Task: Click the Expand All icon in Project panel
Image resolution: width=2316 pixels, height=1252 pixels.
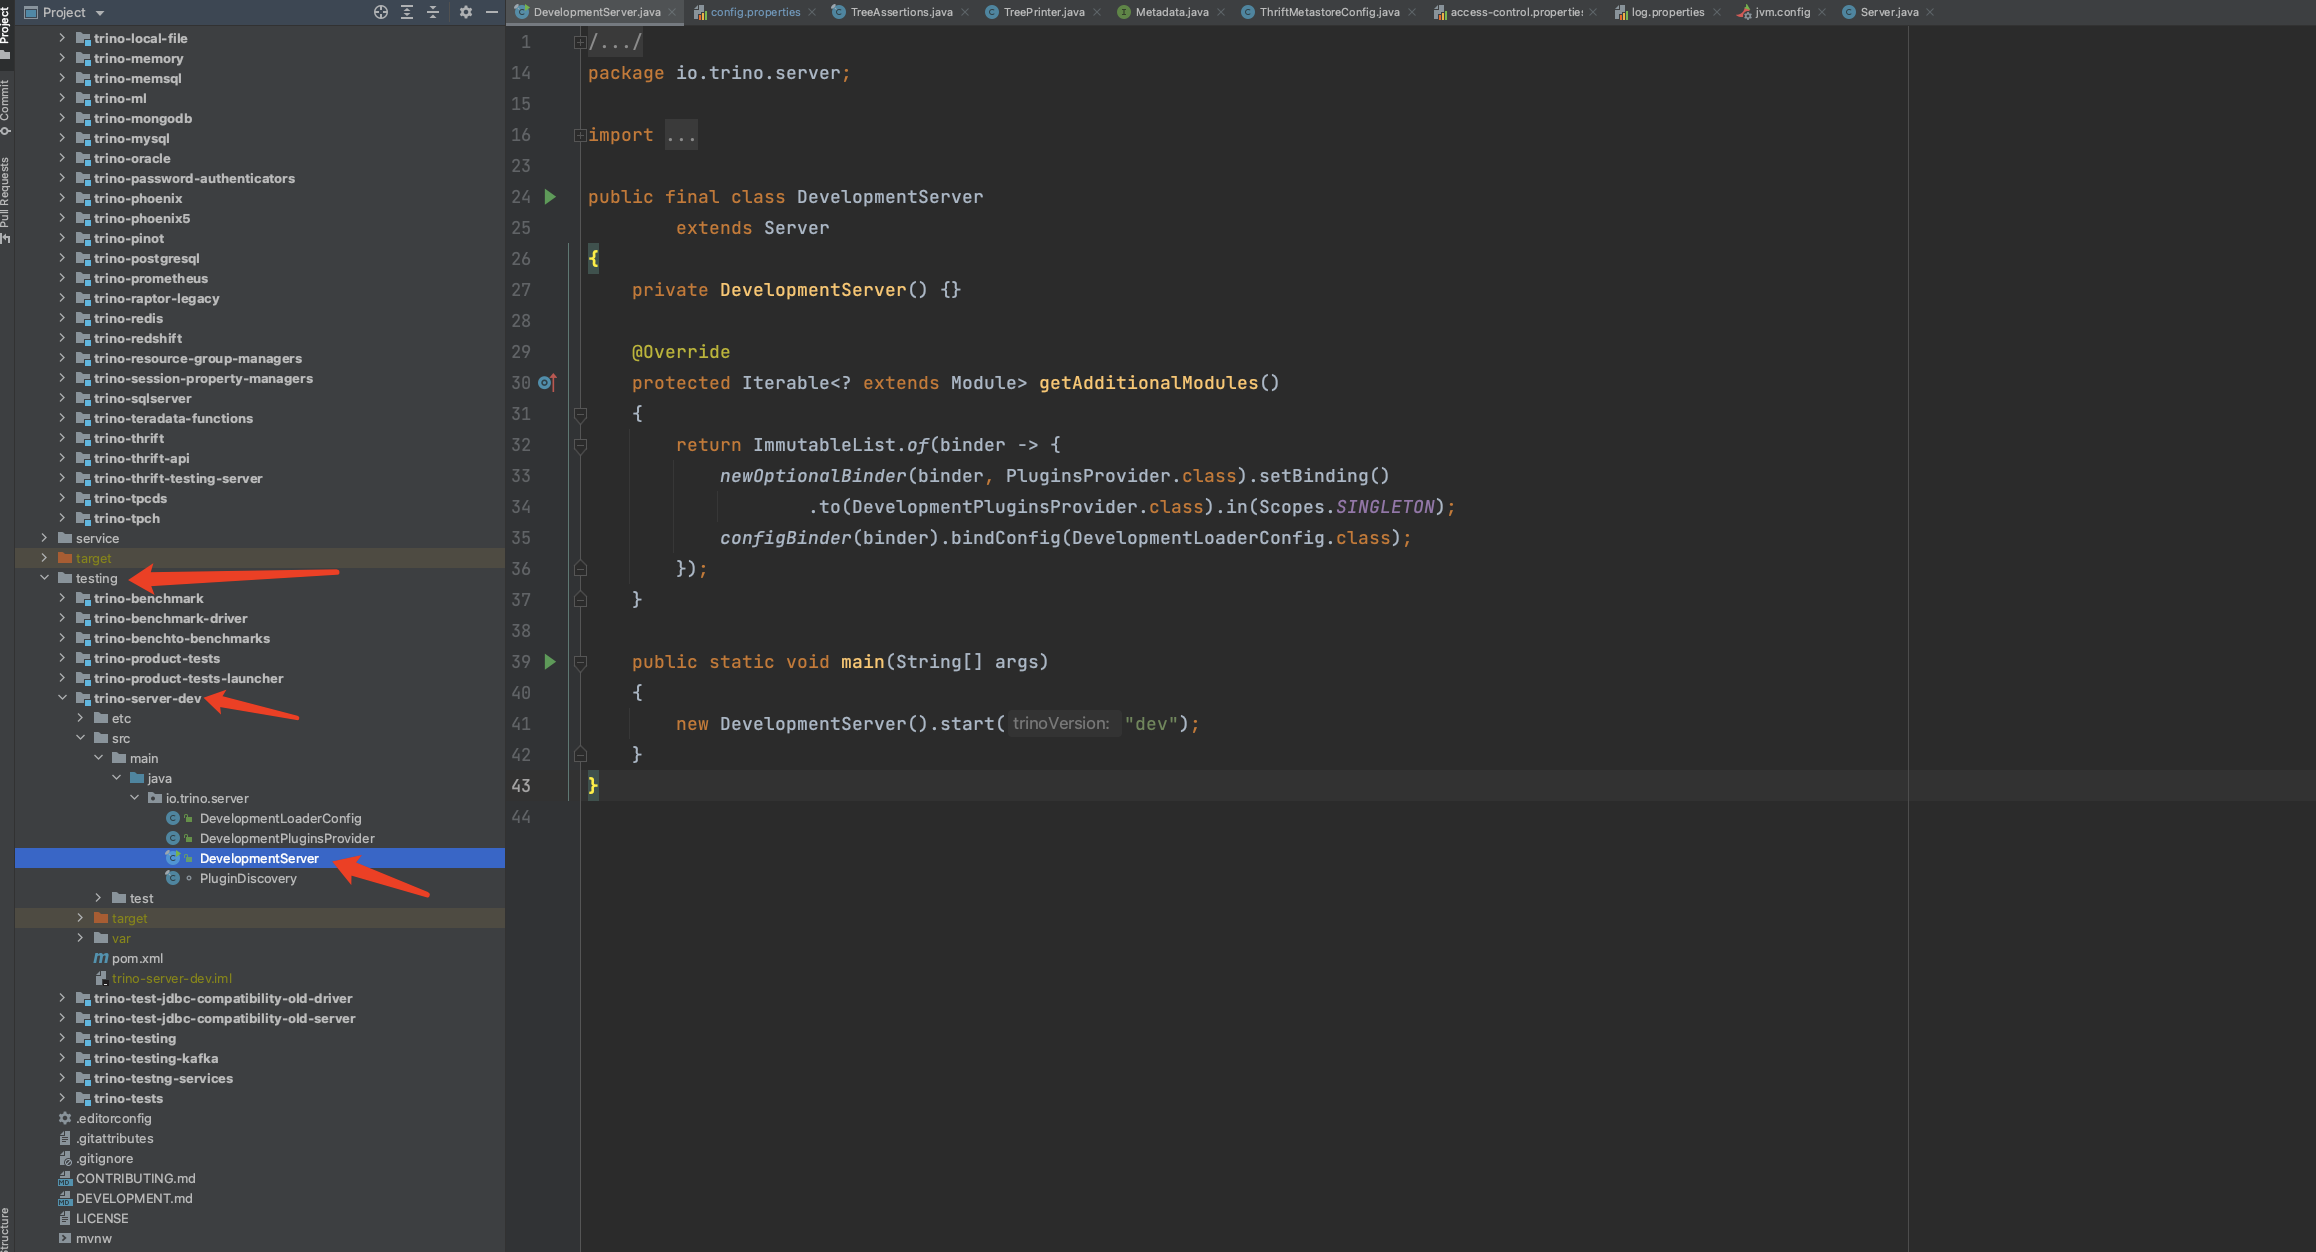Action: coord(407,12)
